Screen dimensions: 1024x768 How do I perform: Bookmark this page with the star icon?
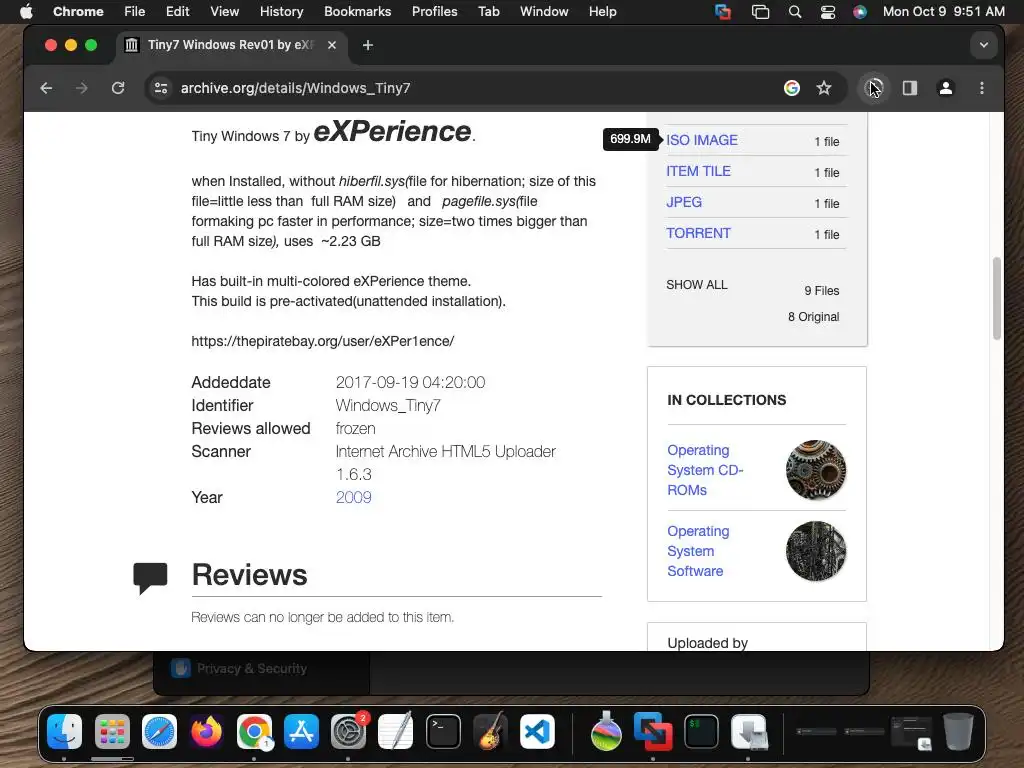pos(824,88)
